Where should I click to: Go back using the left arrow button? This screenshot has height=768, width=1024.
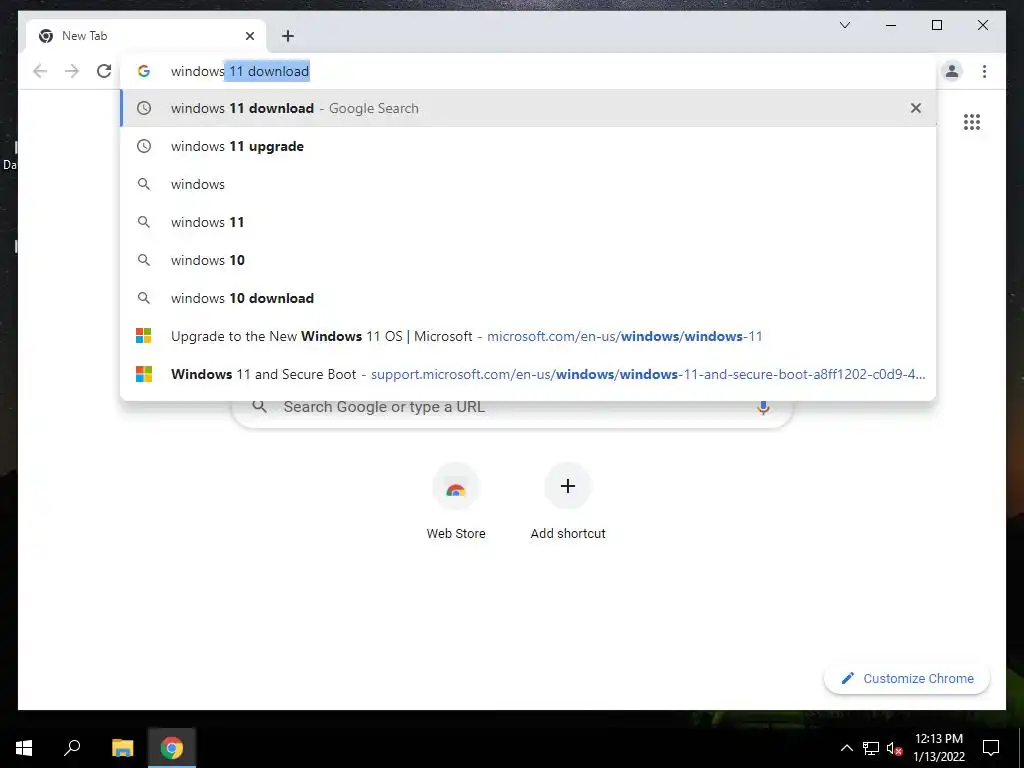40,71
